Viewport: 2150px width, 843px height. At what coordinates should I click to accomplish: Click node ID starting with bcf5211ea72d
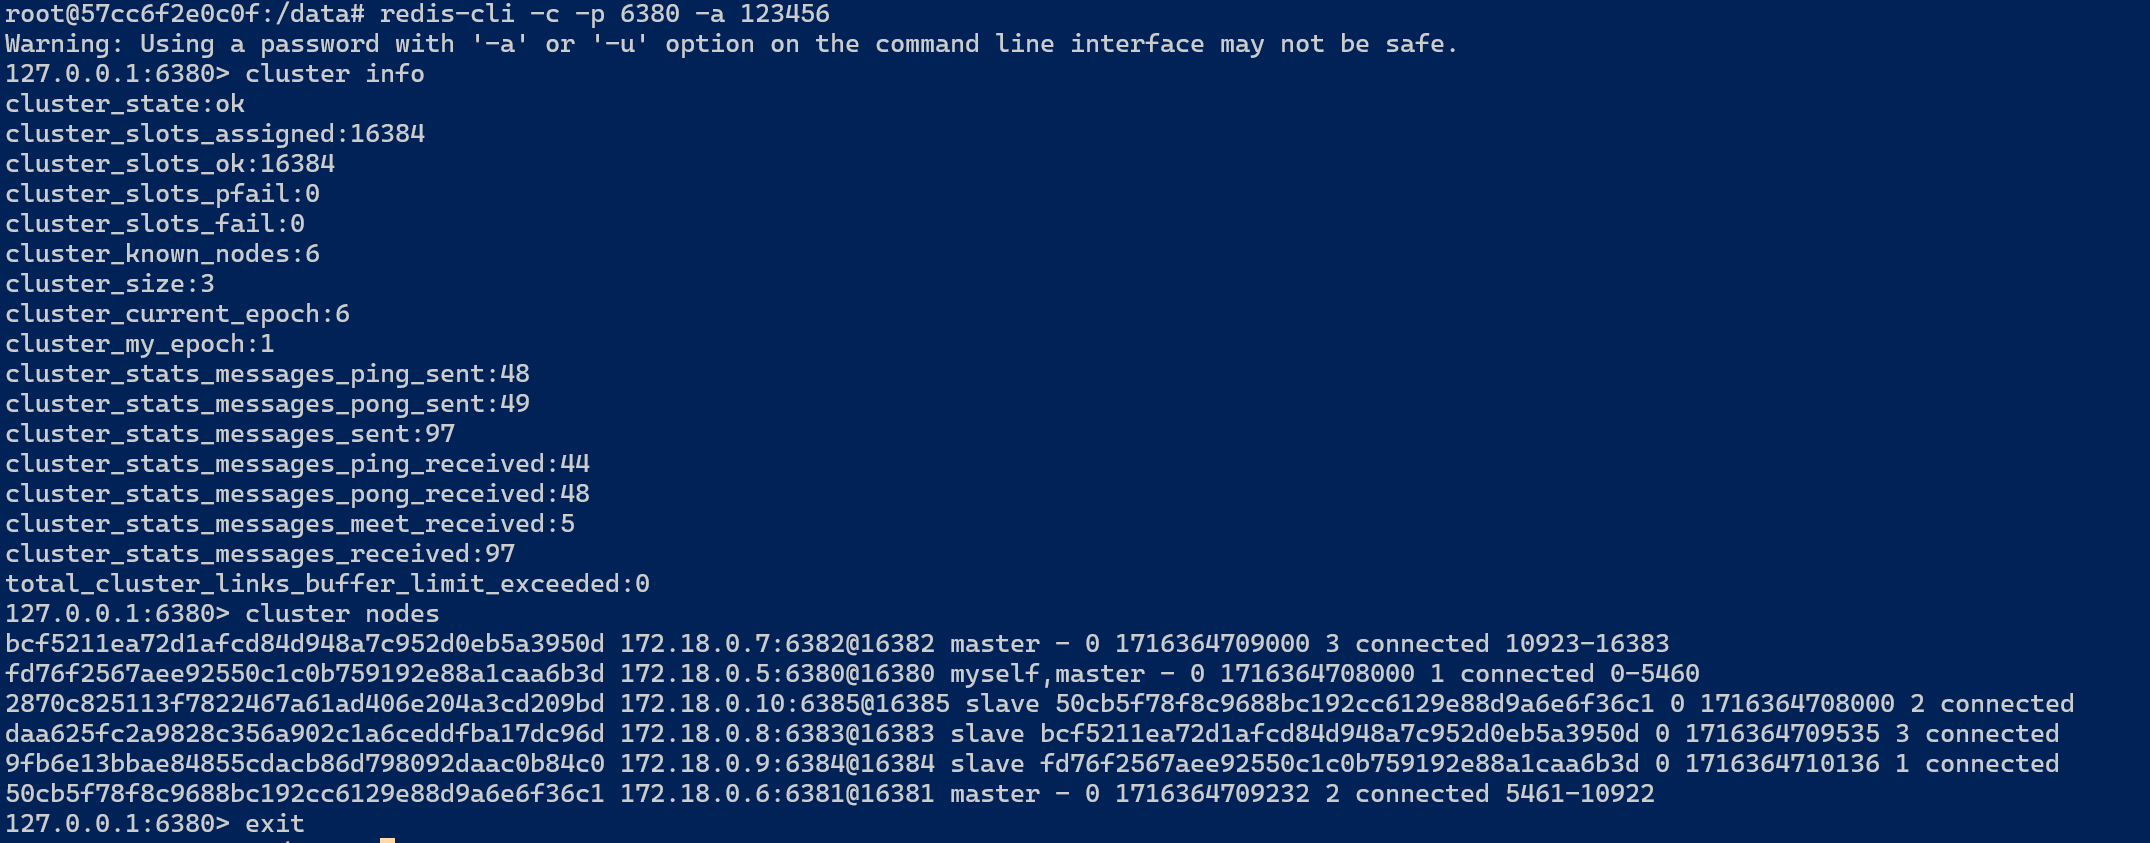pyautogui.click(x=305, y=644)
